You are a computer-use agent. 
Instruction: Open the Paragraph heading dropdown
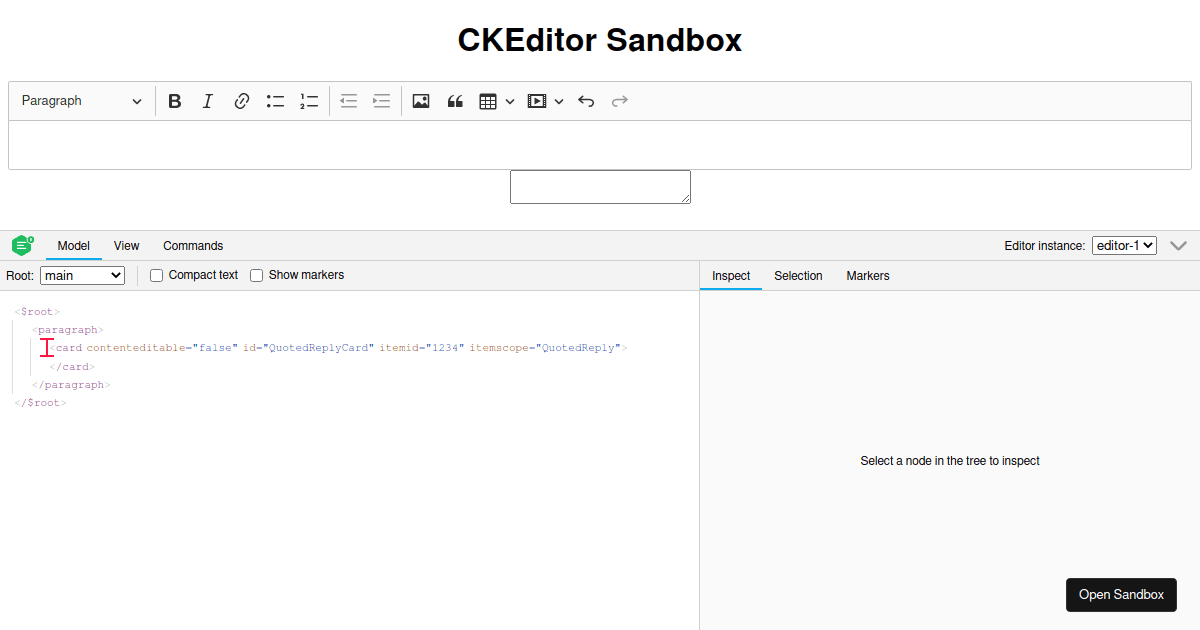click(x=82, y=101)
